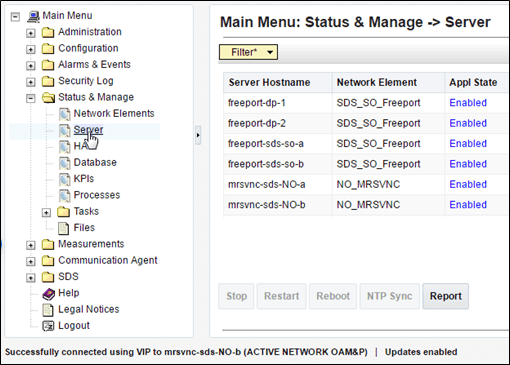510x365 pixels.
Task: Click the Main Menu computer icon
Action: 33,16
